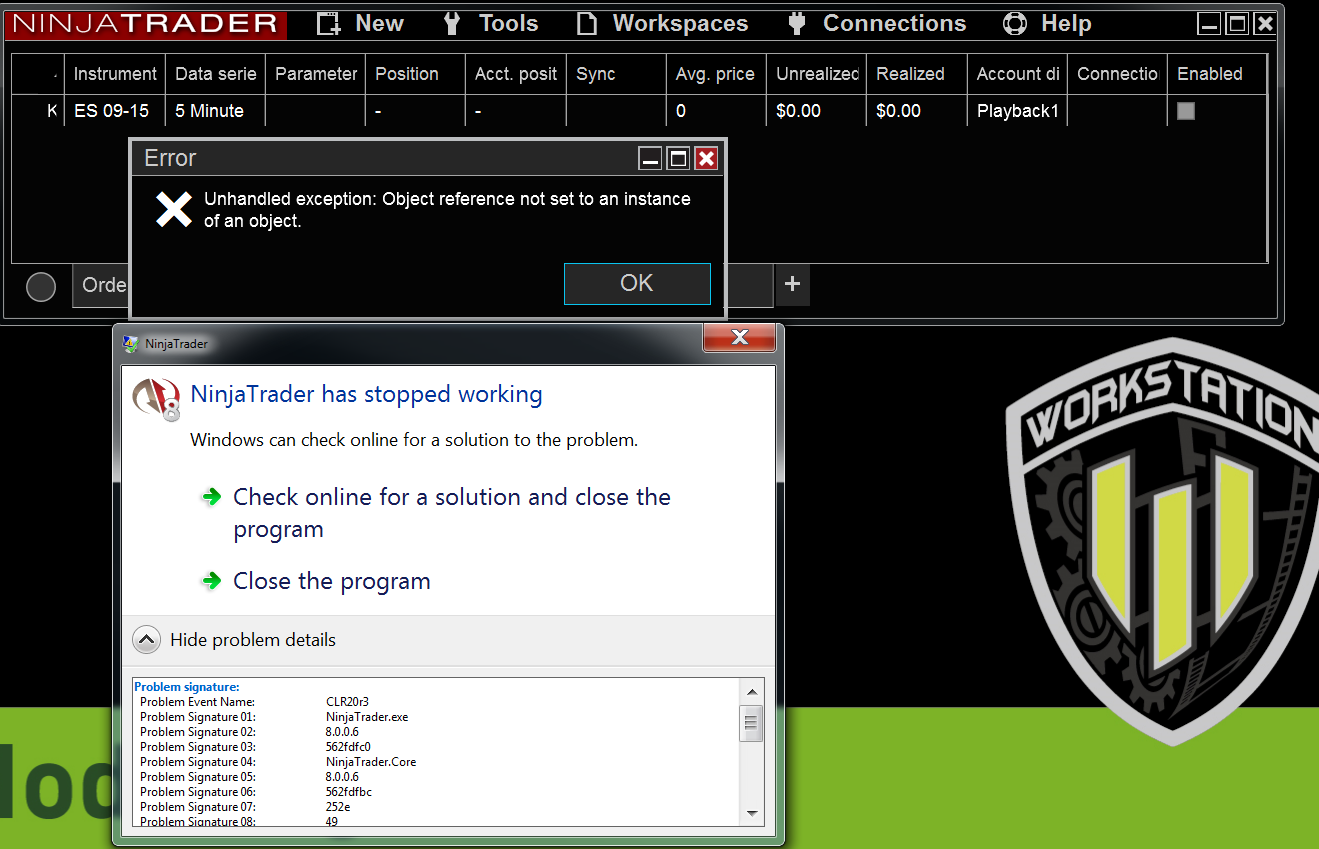Click the 'NinjaTrader has stopped working' heading
This screenshot has height=849, width=1319.
366,394
